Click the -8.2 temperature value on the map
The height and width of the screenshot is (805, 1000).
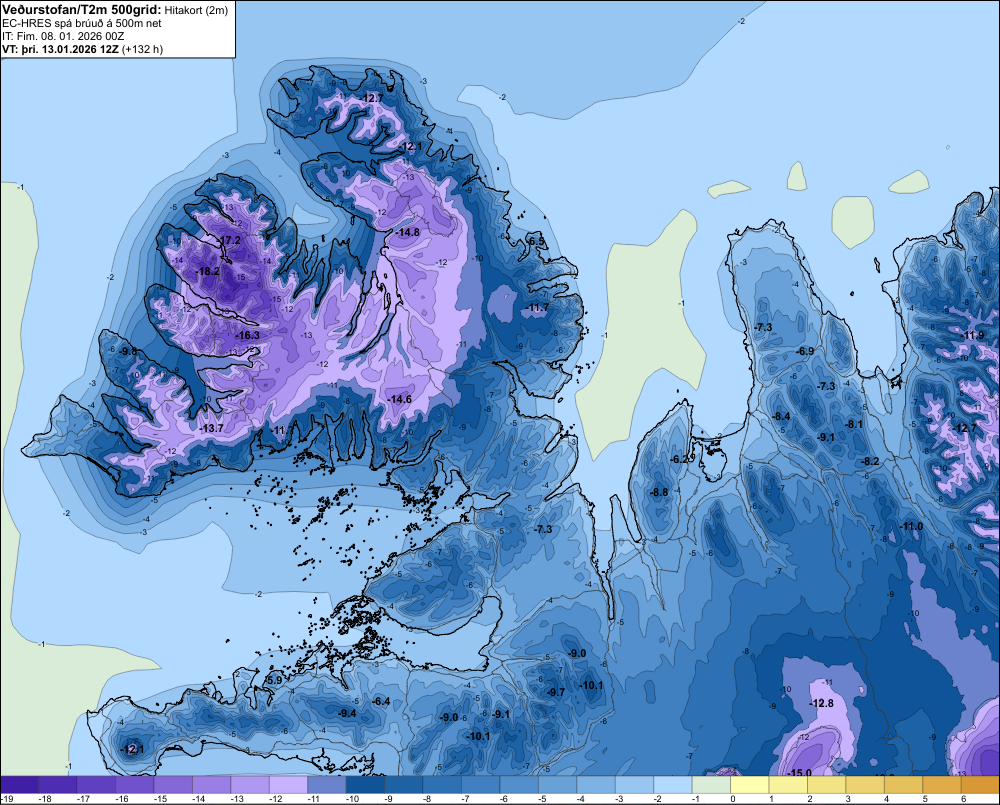coord(871,461)
